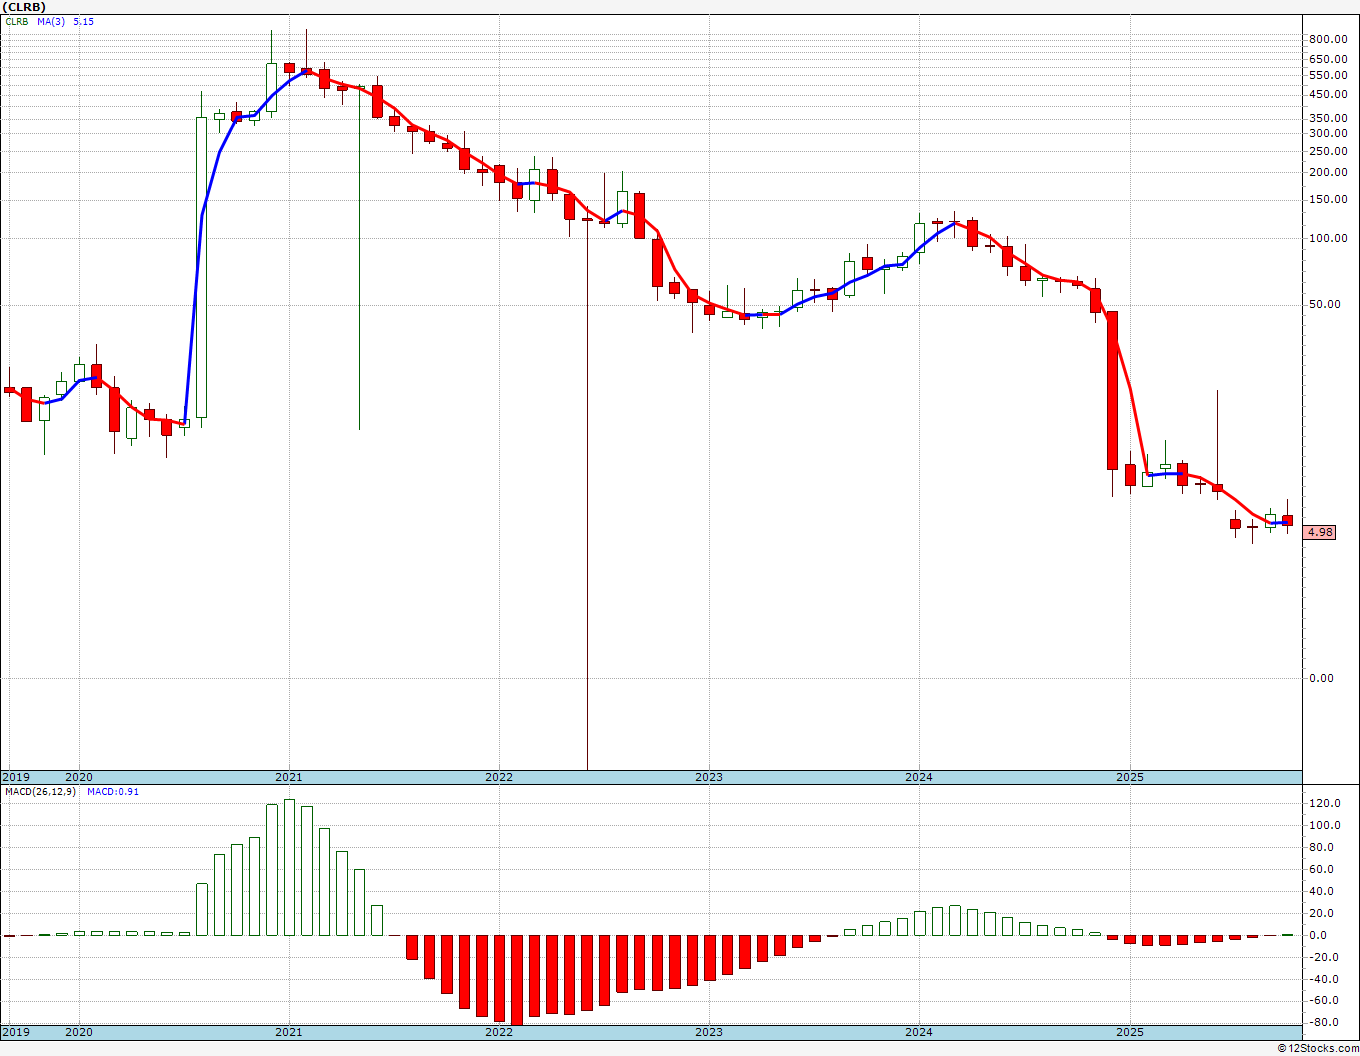The image size is (1360, 1056).
Task: Click the 4.98 current price tag
Action: point(1320,532)
